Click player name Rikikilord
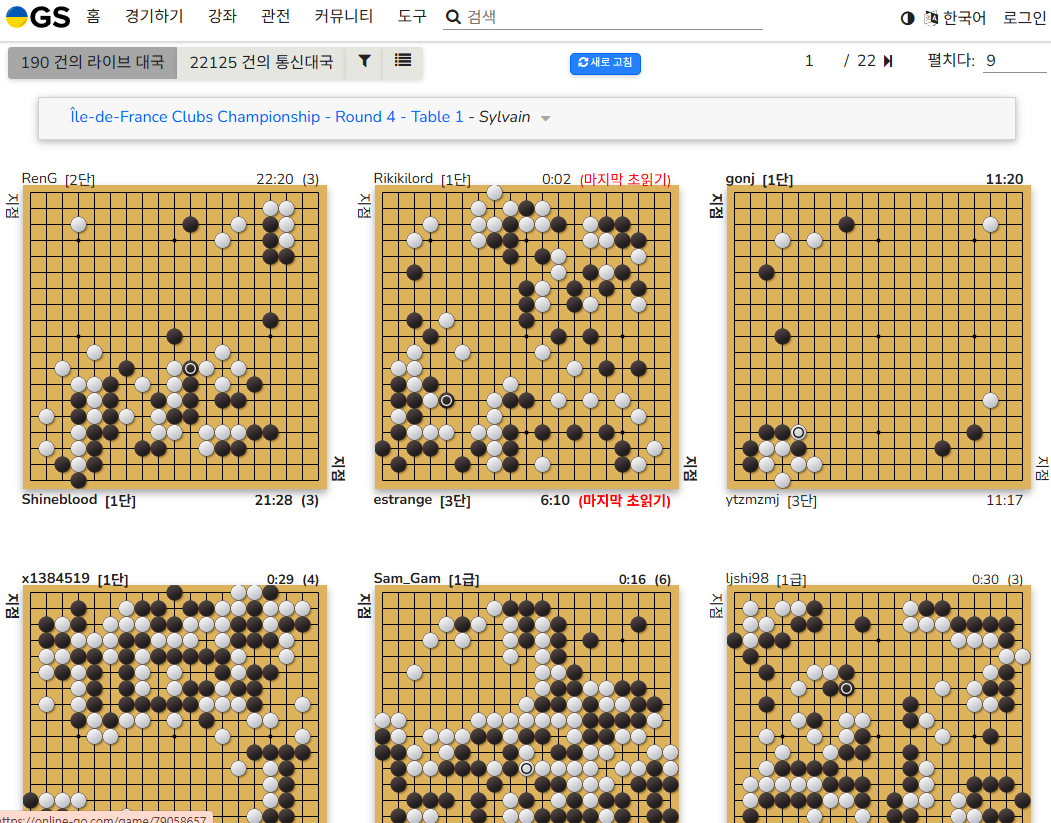 pos(403,178)
